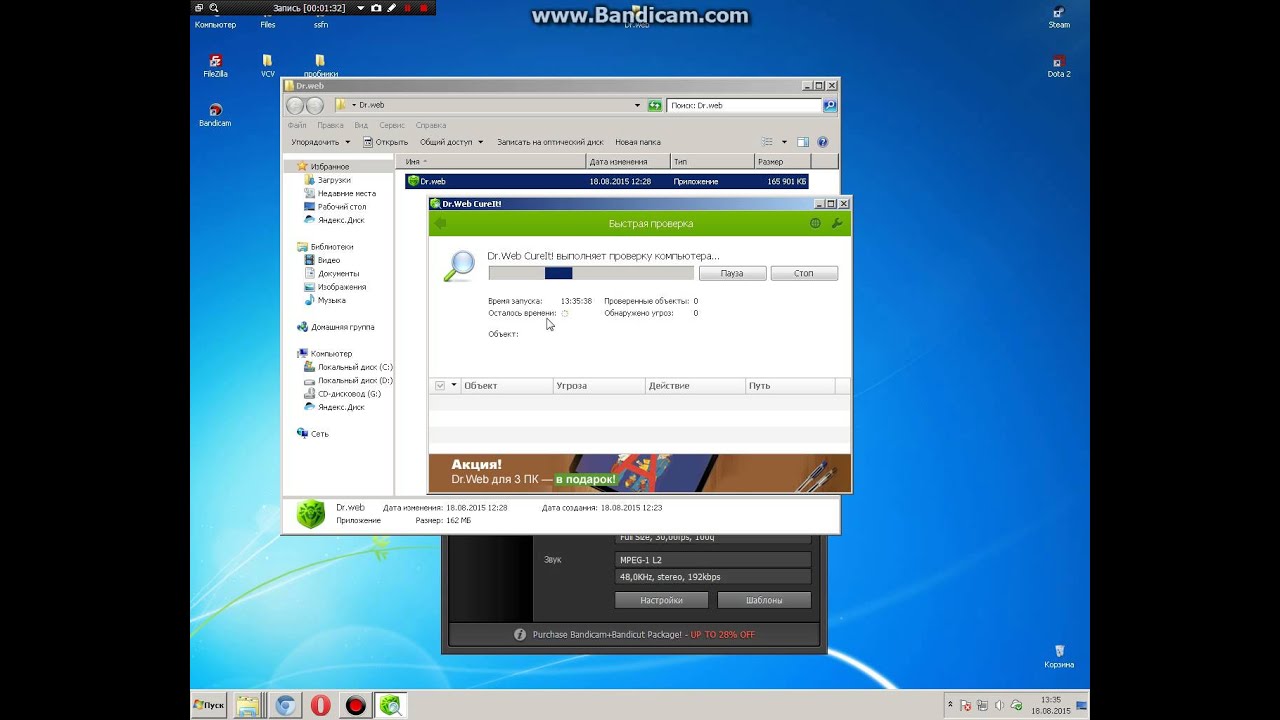Toggle the preview pane icon in Explorer
Image resolution: width=1280 pixels, height=720 pixels.
pyautogui.click(x=803, y=142)
